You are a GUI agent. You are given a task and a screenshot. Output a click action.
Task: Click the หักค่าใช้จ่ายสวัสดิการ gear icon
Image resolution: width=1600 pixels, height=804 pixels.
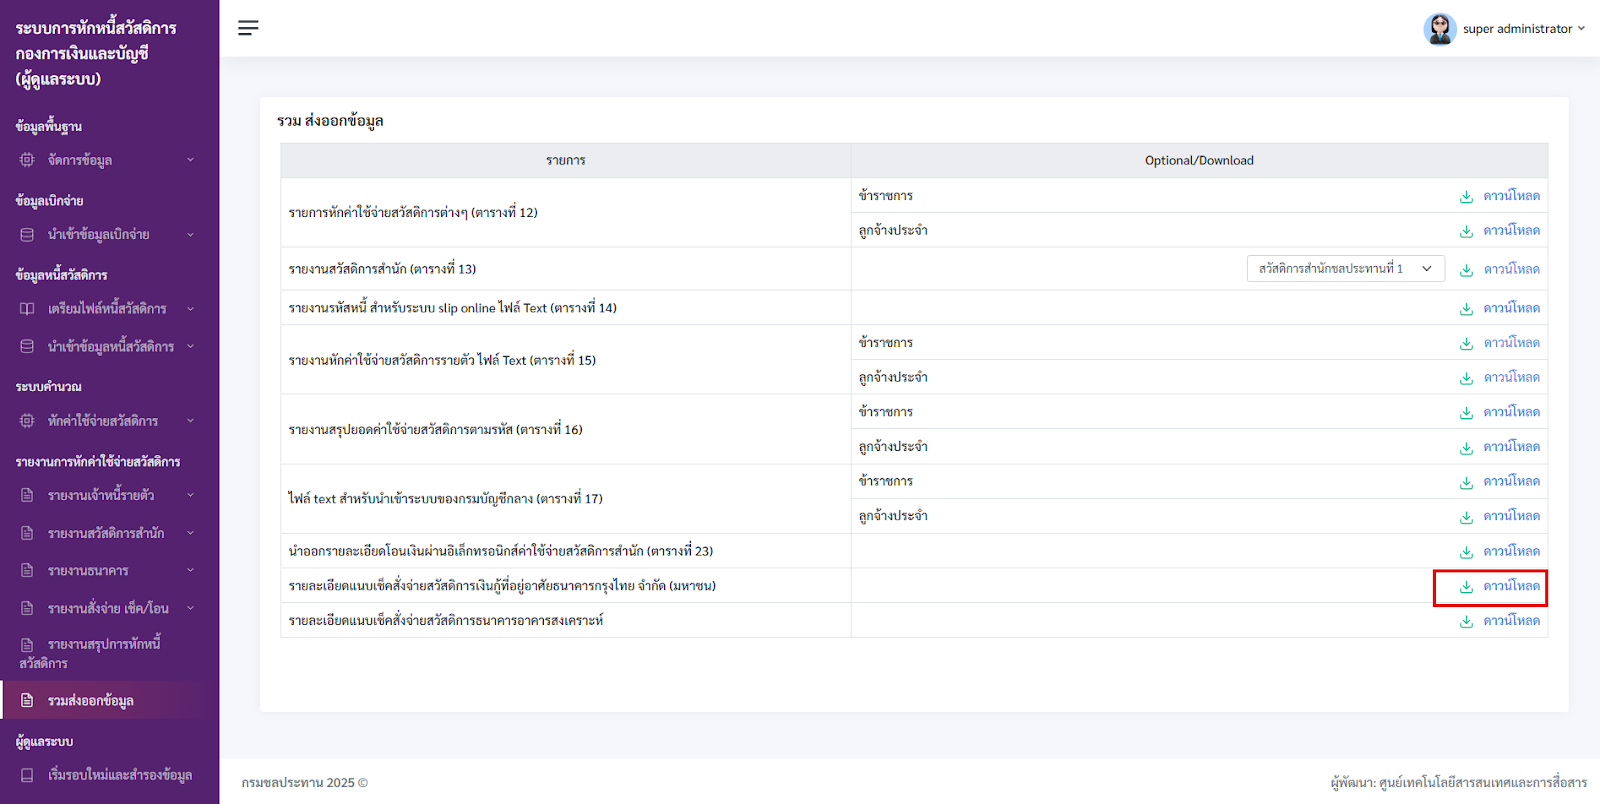tap(27, 421)
